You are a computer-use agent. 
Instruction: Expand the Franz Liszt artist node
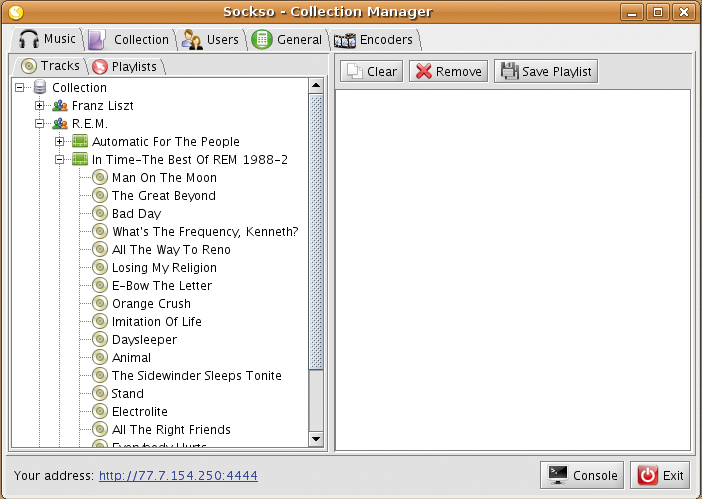tap(39, 106)
